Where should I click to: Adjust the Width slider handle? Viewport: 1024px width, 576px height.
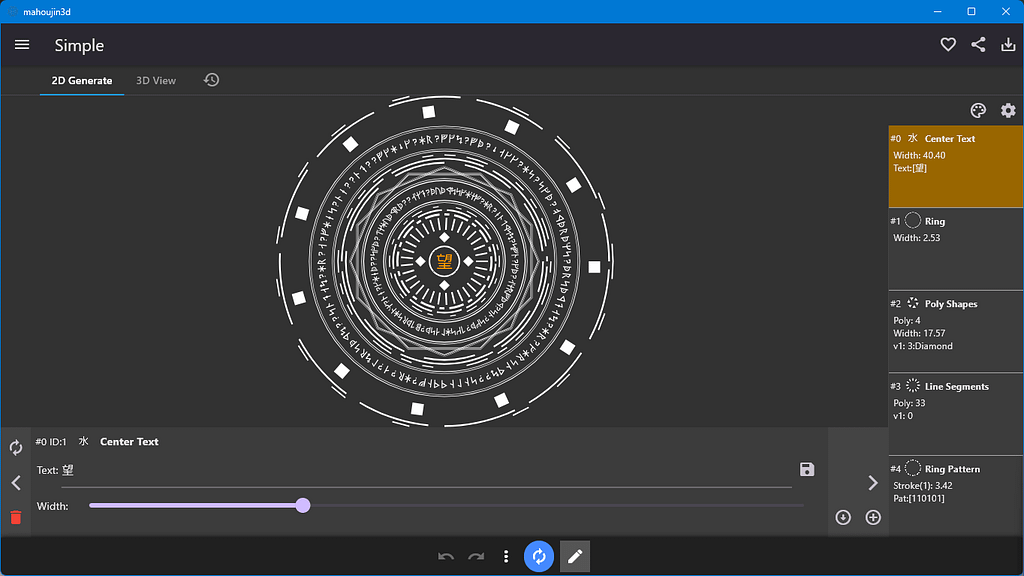[303, 506]
